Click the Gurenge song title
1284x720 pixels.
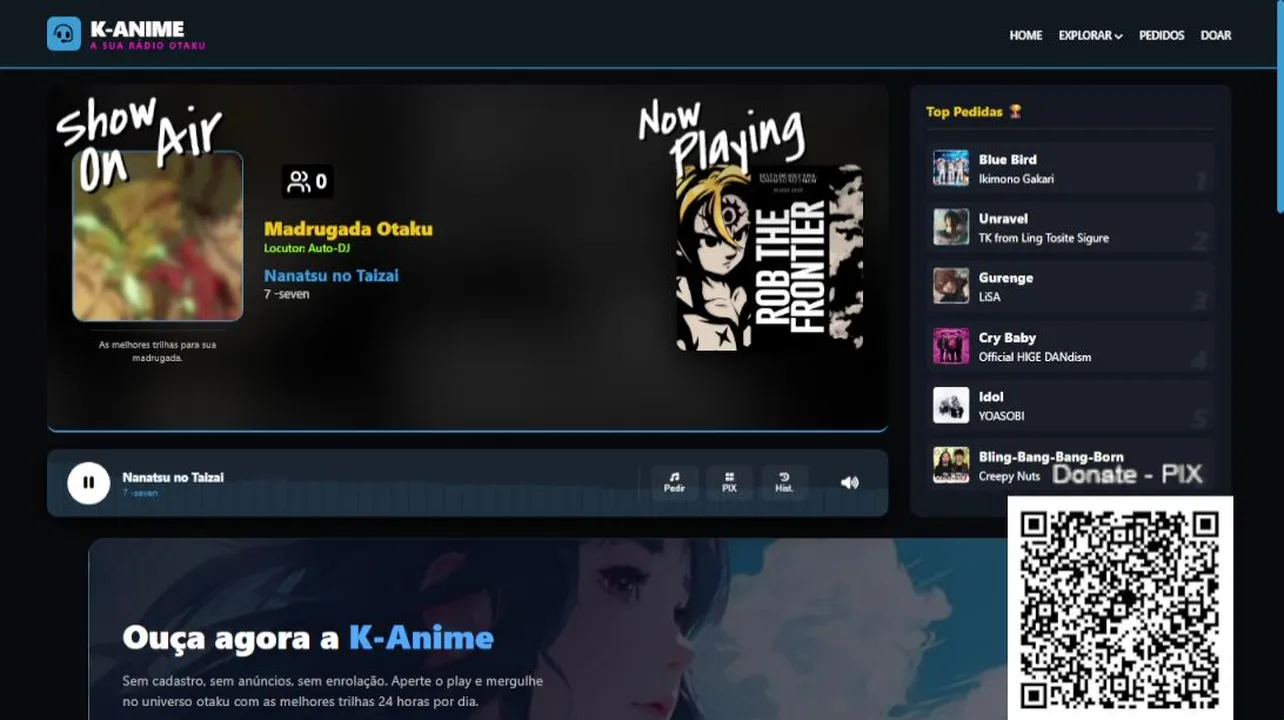pyautogui.click(x=1006, y=278)
